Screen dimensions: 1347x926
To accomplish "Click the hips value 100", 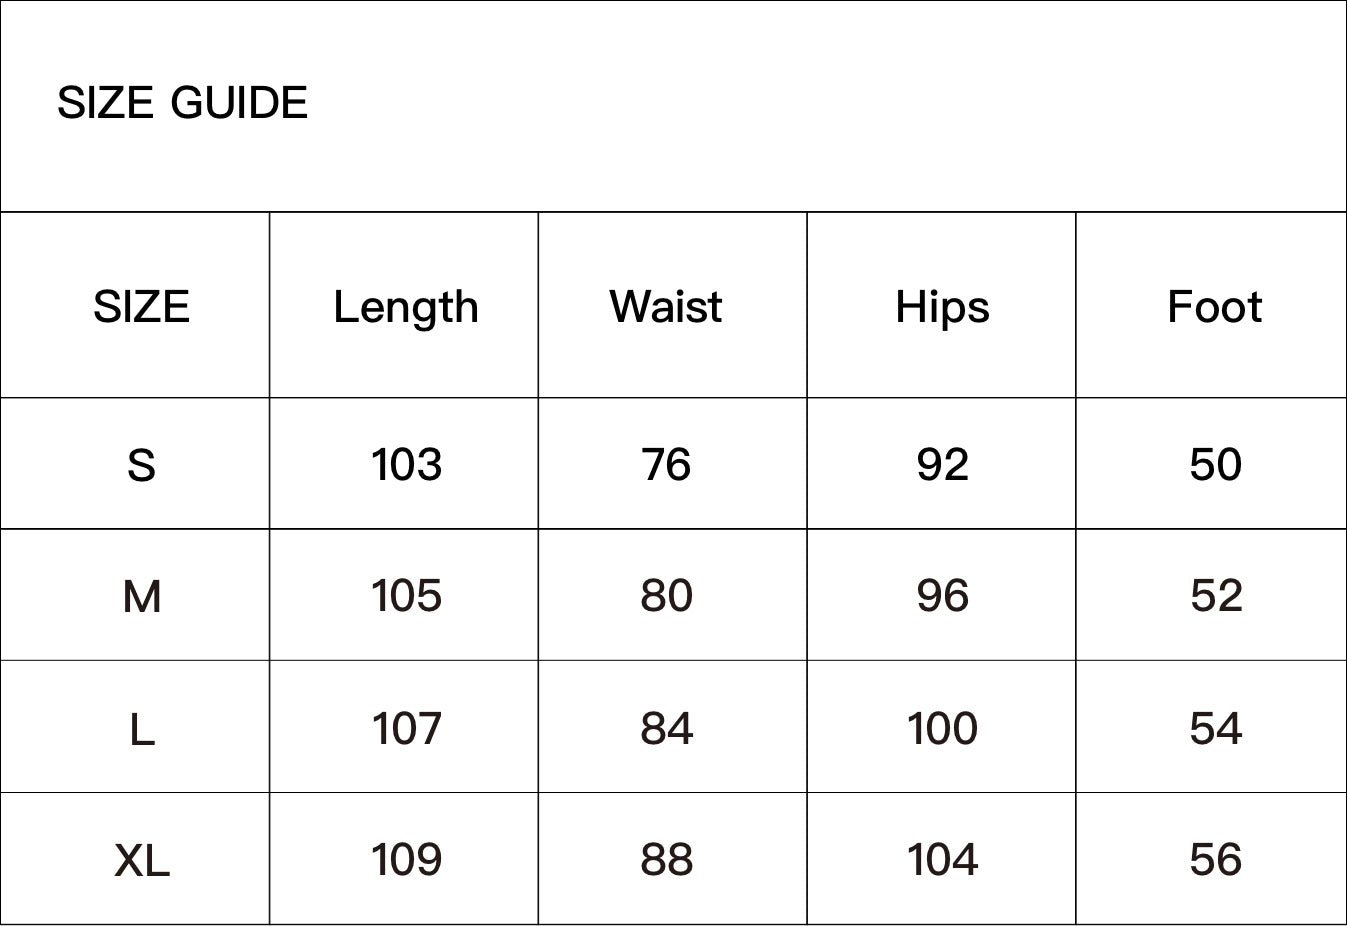I will pos(942,728).
